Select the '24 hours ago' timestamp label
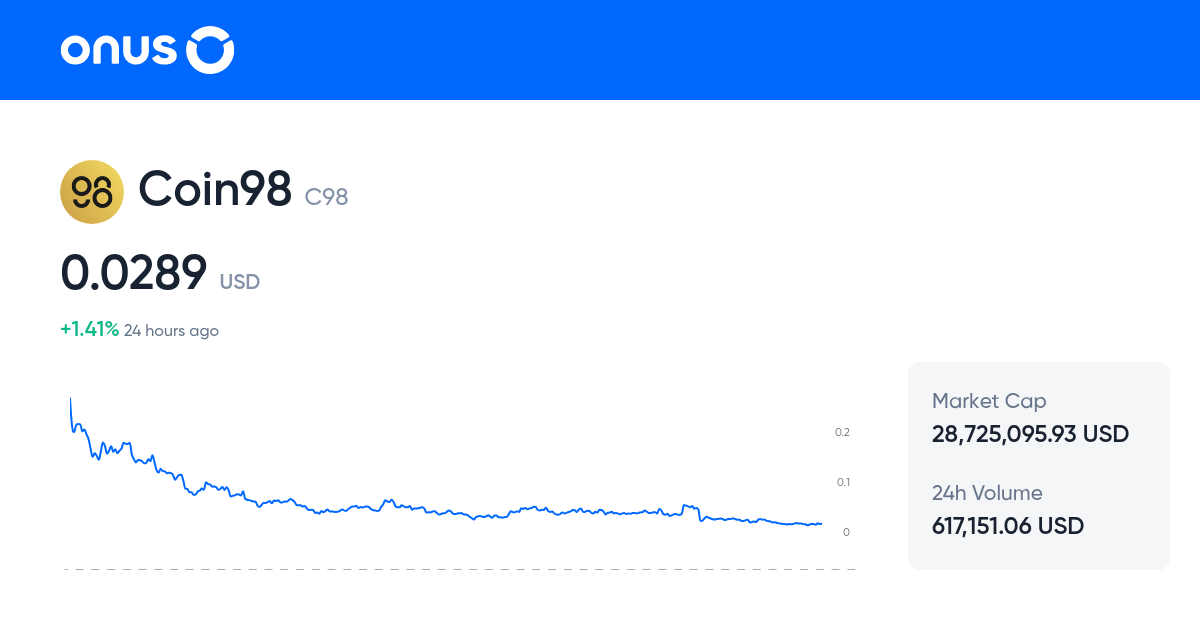1200x630 pixels. pyautogui.click(x=171, y=330)
